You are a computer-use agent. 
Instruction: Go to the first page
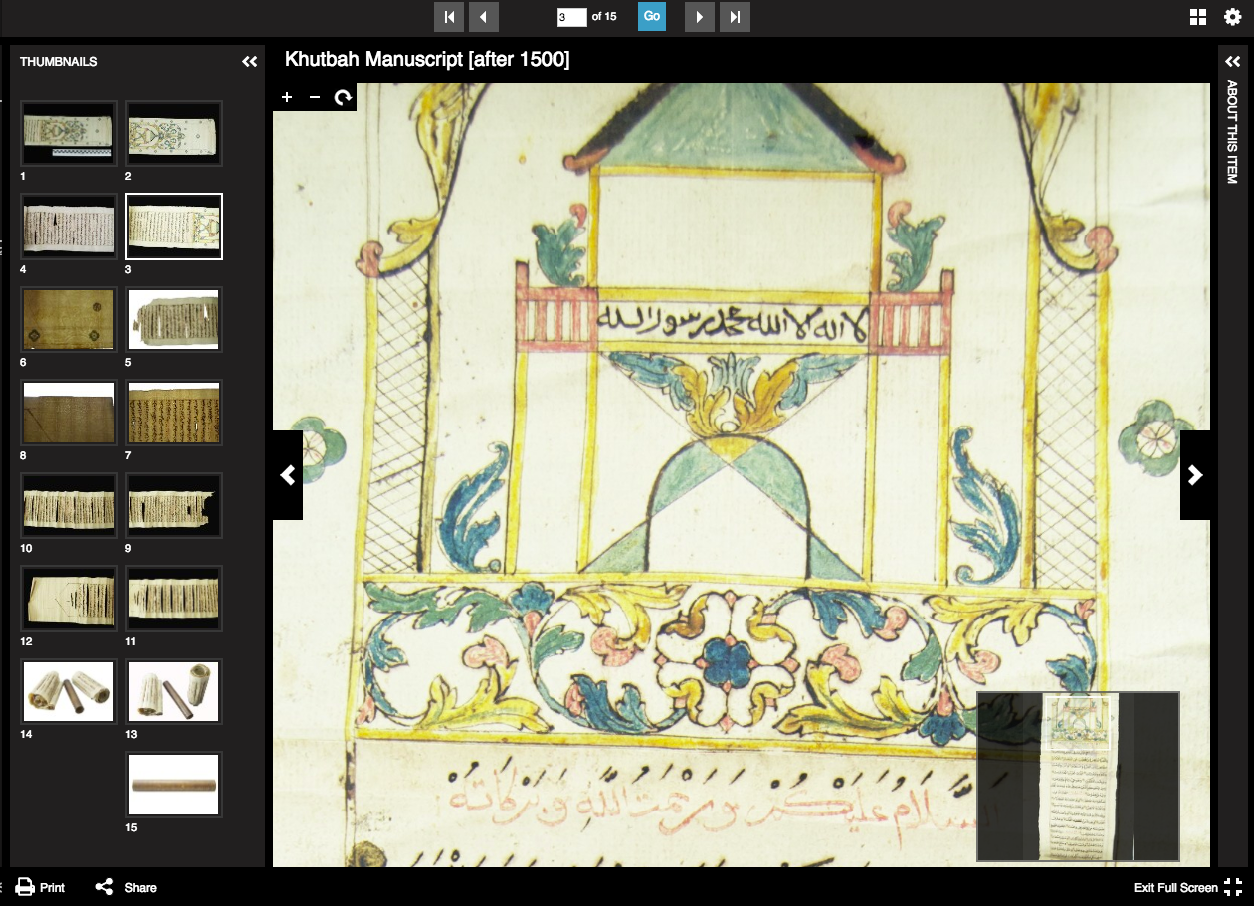[x=449, y=17]
